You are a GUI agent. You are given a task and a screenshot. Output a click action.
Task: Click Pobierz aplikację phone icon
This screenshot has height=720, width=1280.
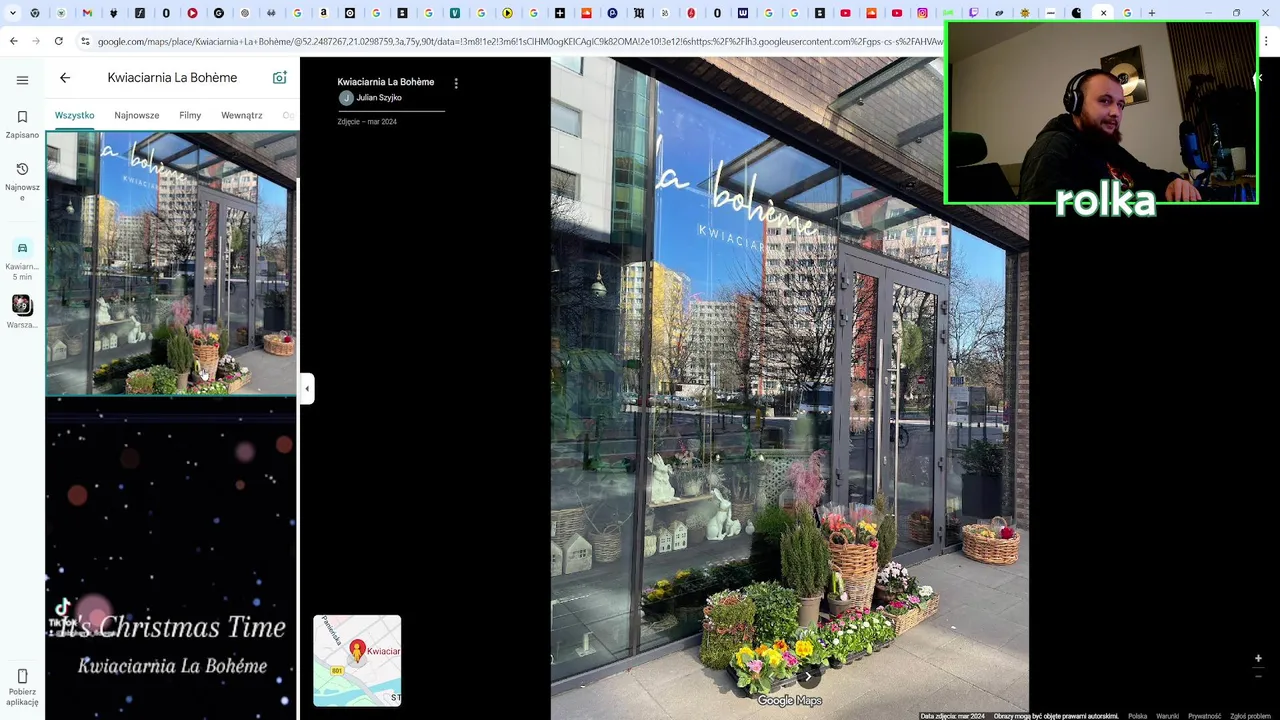click(x=22, y=677)
